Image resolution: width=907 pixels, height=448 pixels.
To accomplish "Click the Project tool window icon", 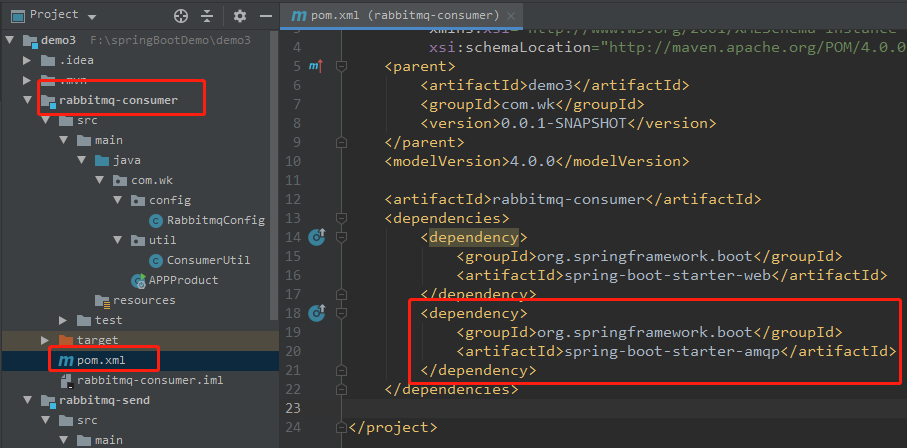I will (19, 16).
